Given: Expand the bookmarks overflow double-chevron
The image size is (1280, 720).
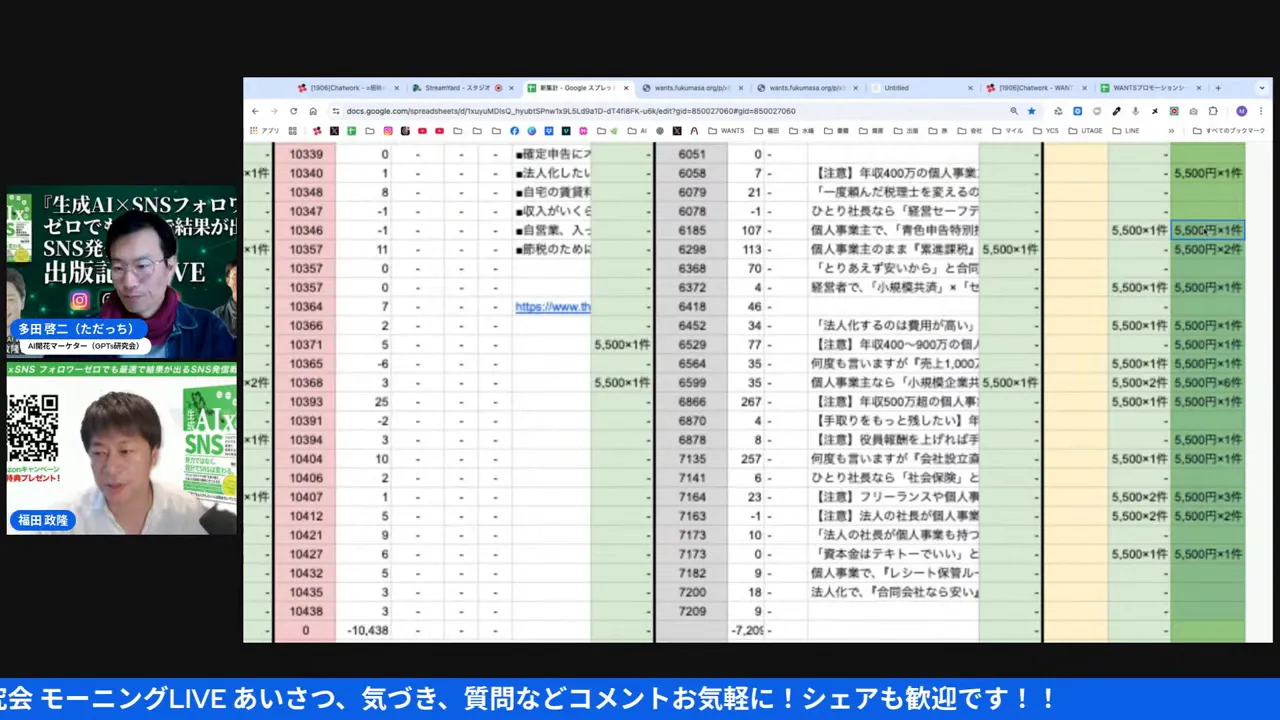Looking at the screenshot, I should (1171, 131).
